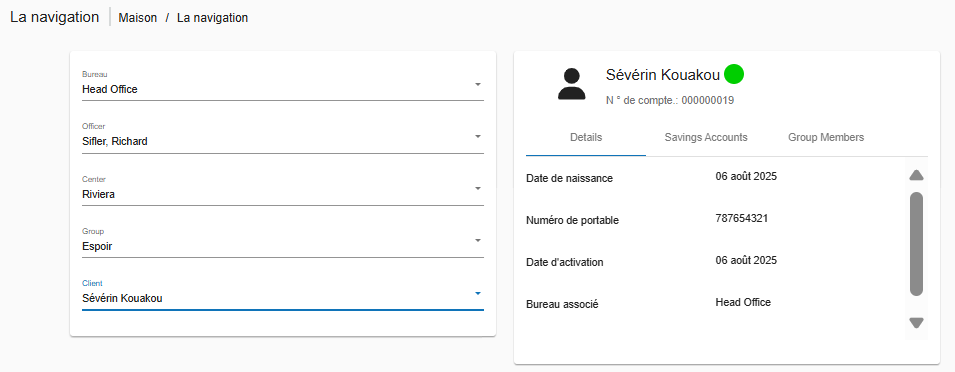
Task: Expand the Center dropdown arrow
Action: point(478,188)
